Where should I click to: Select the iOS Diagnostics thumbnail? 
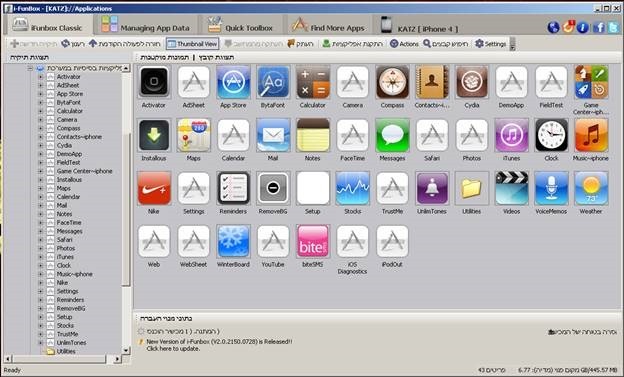pyautogui.click(x=353, y=241)
